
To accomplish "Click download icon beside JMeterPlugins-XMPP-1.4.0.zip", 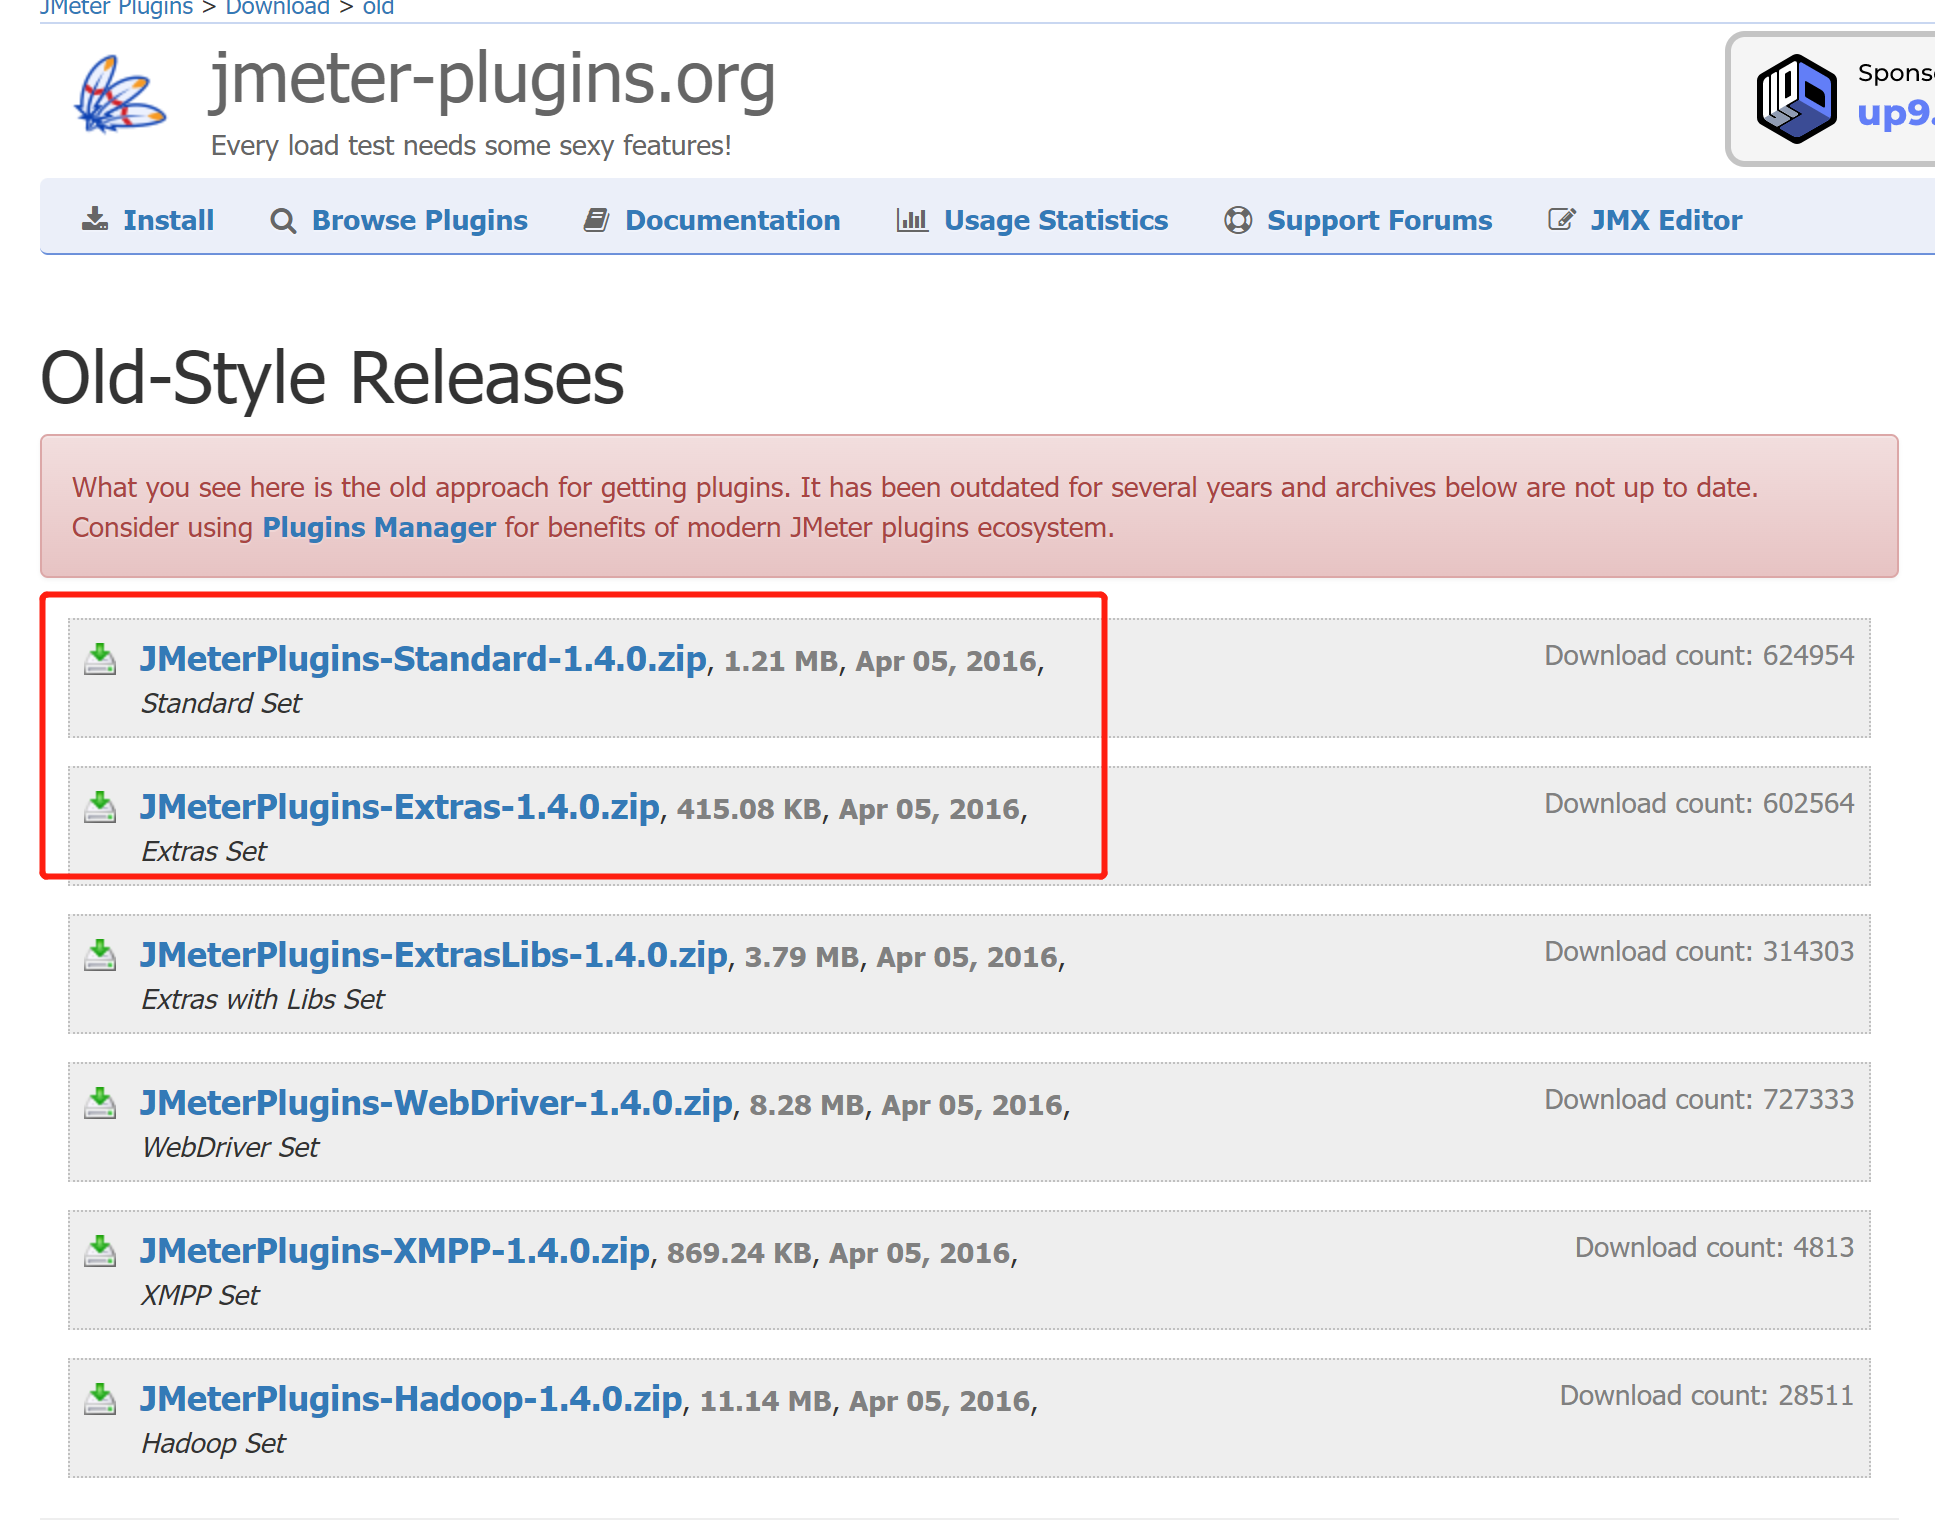I will pyautogui.click(x=100, y=1251).
